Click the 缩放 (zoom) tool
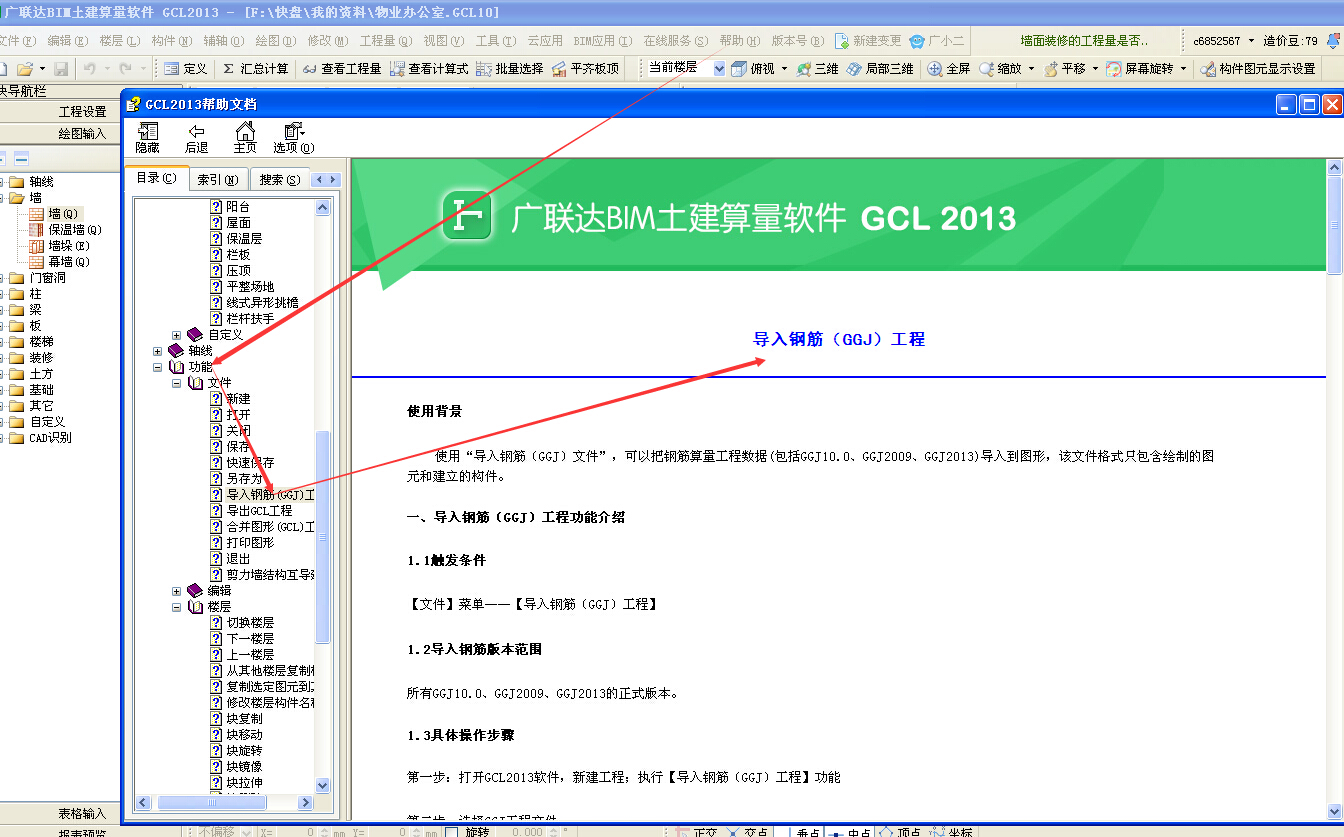 tap(1000, 69)
